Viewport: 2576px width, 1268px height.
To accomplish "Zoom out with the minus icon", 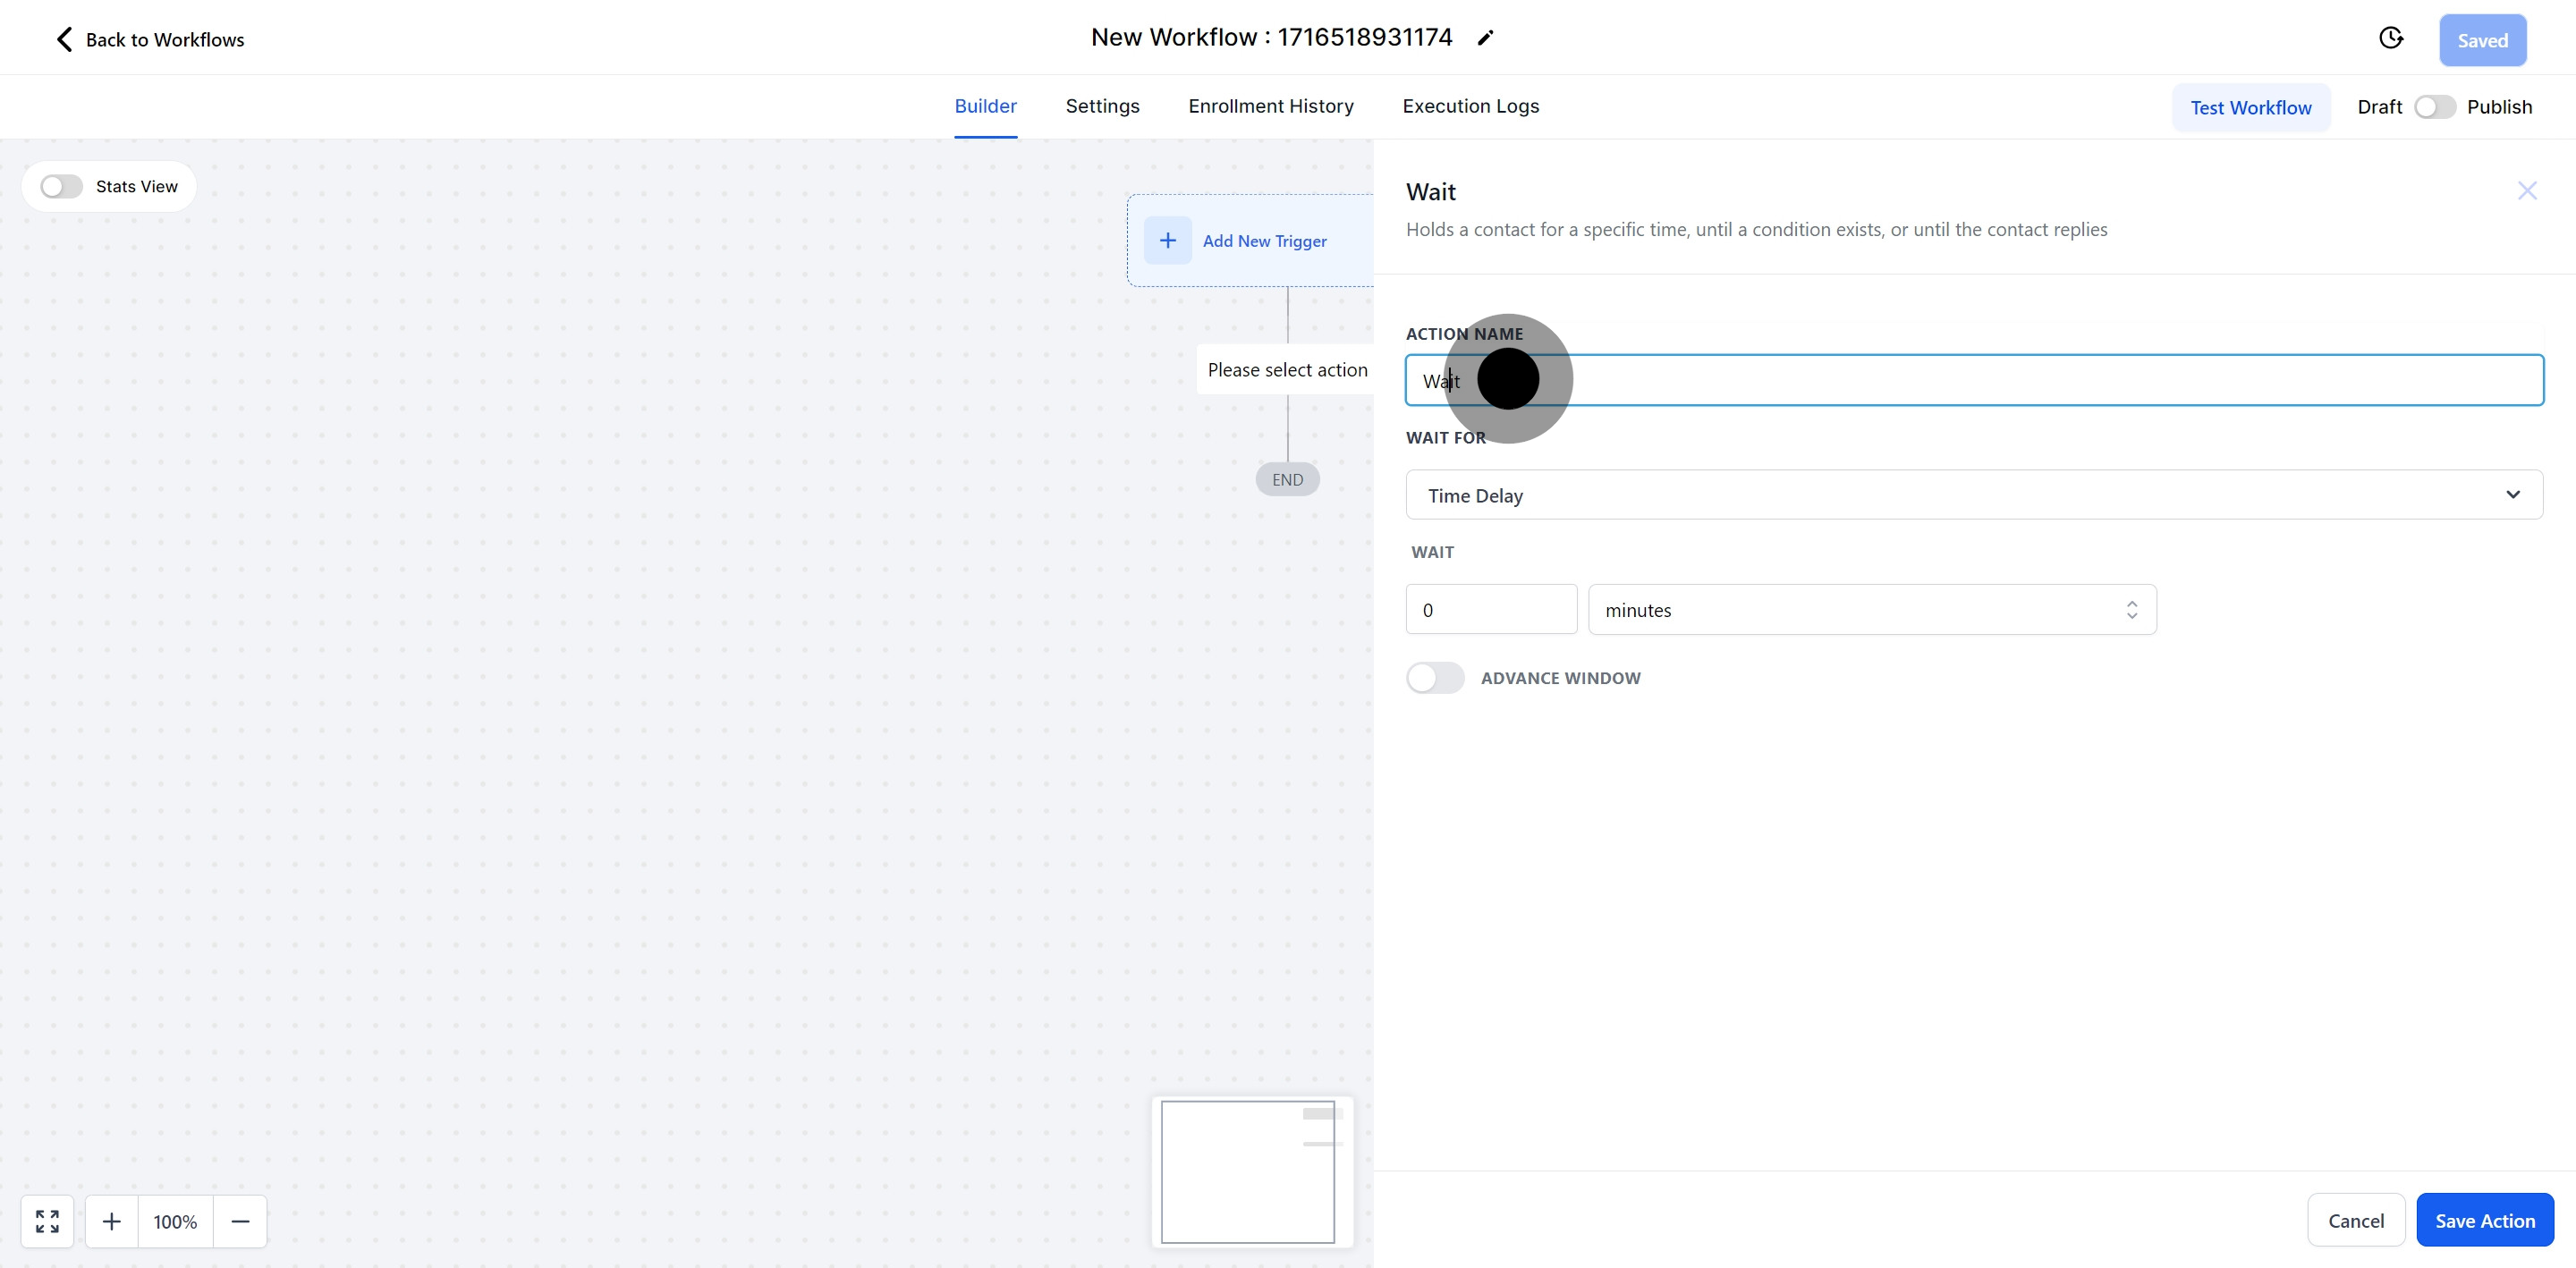I will click(240, 1221).
